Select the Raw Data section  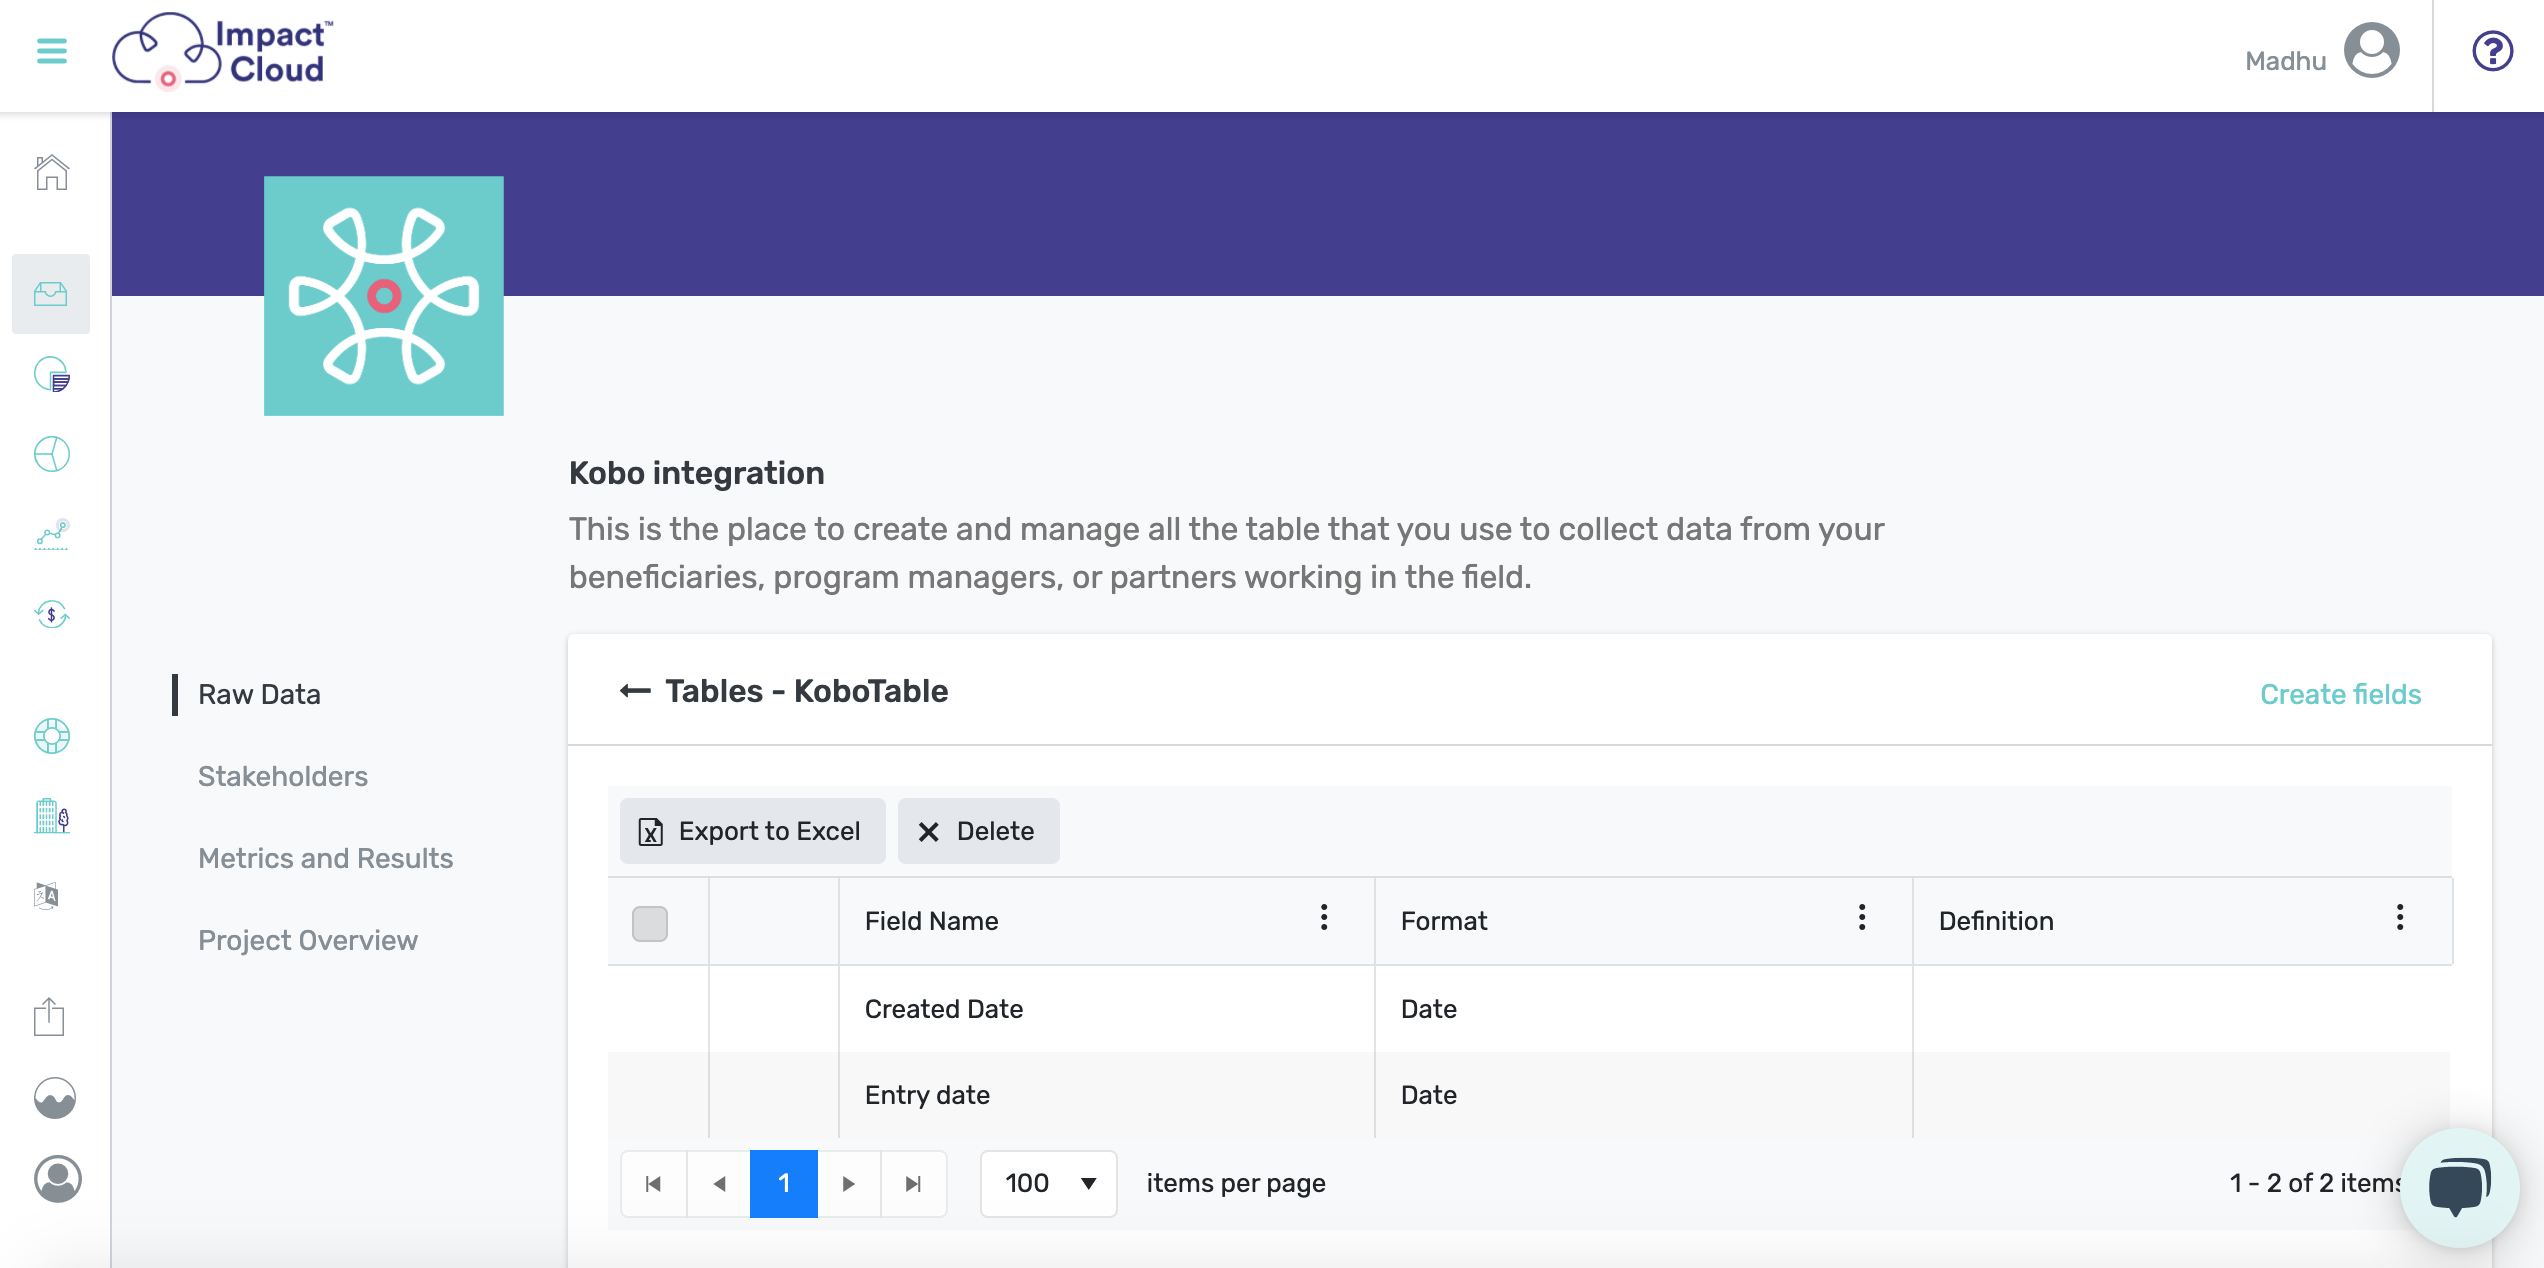point(259,695)
